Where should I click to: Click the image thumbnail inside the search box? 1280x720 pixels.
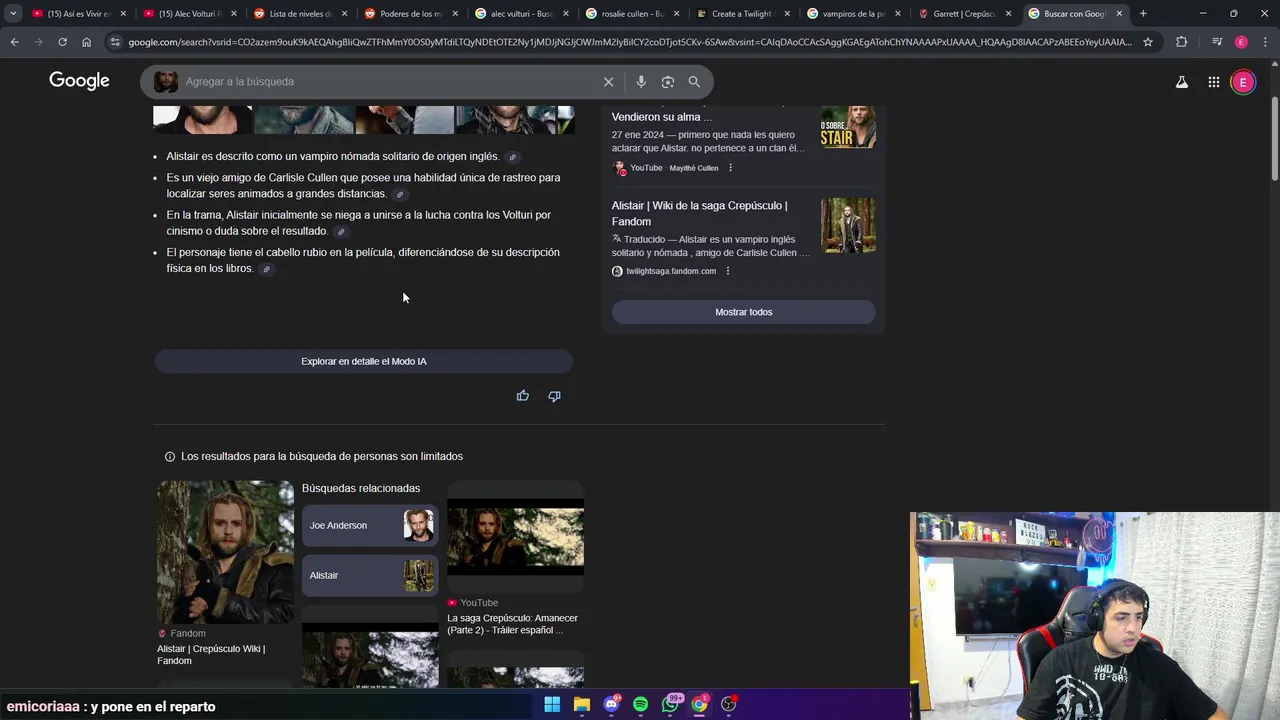click(x=166, y=82)
